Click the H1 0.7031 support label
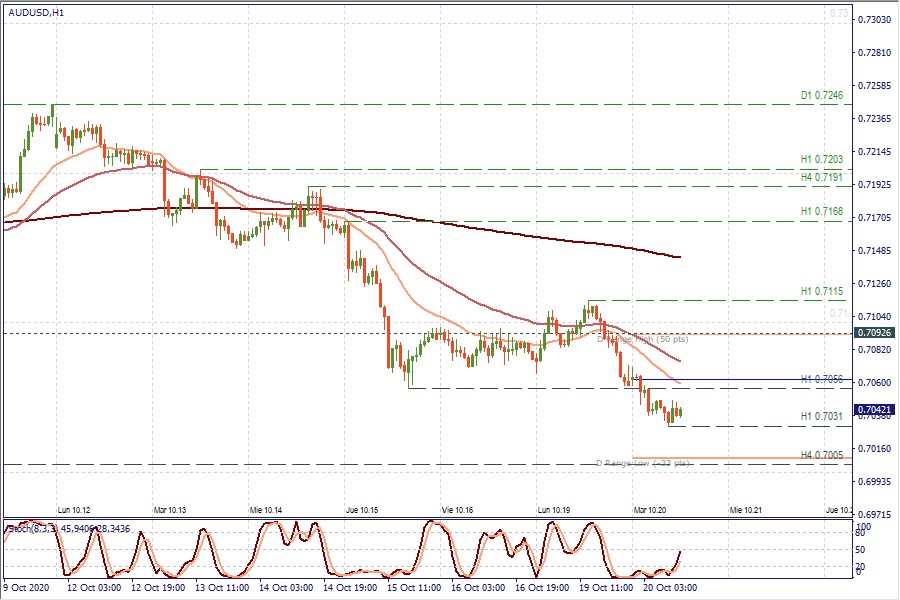 click(x=822, y=416)
